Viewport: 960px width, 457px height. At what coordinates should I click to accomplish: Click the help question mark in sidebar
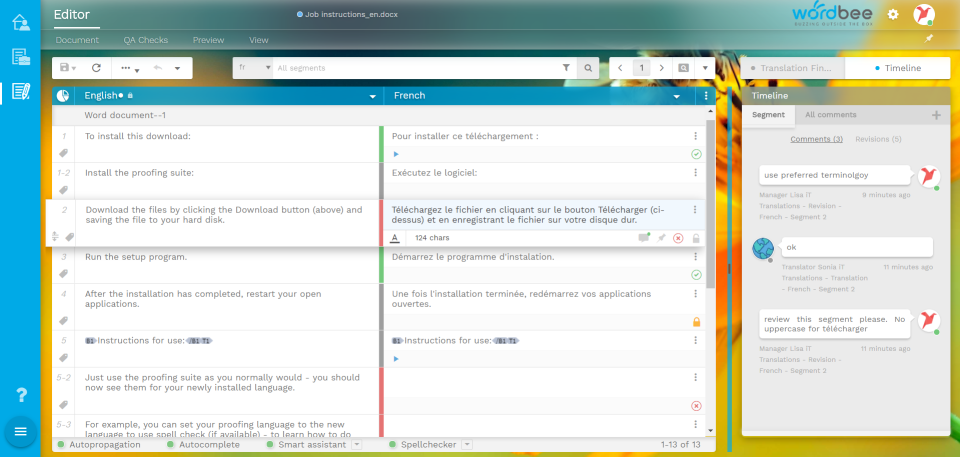click(21, 395)
